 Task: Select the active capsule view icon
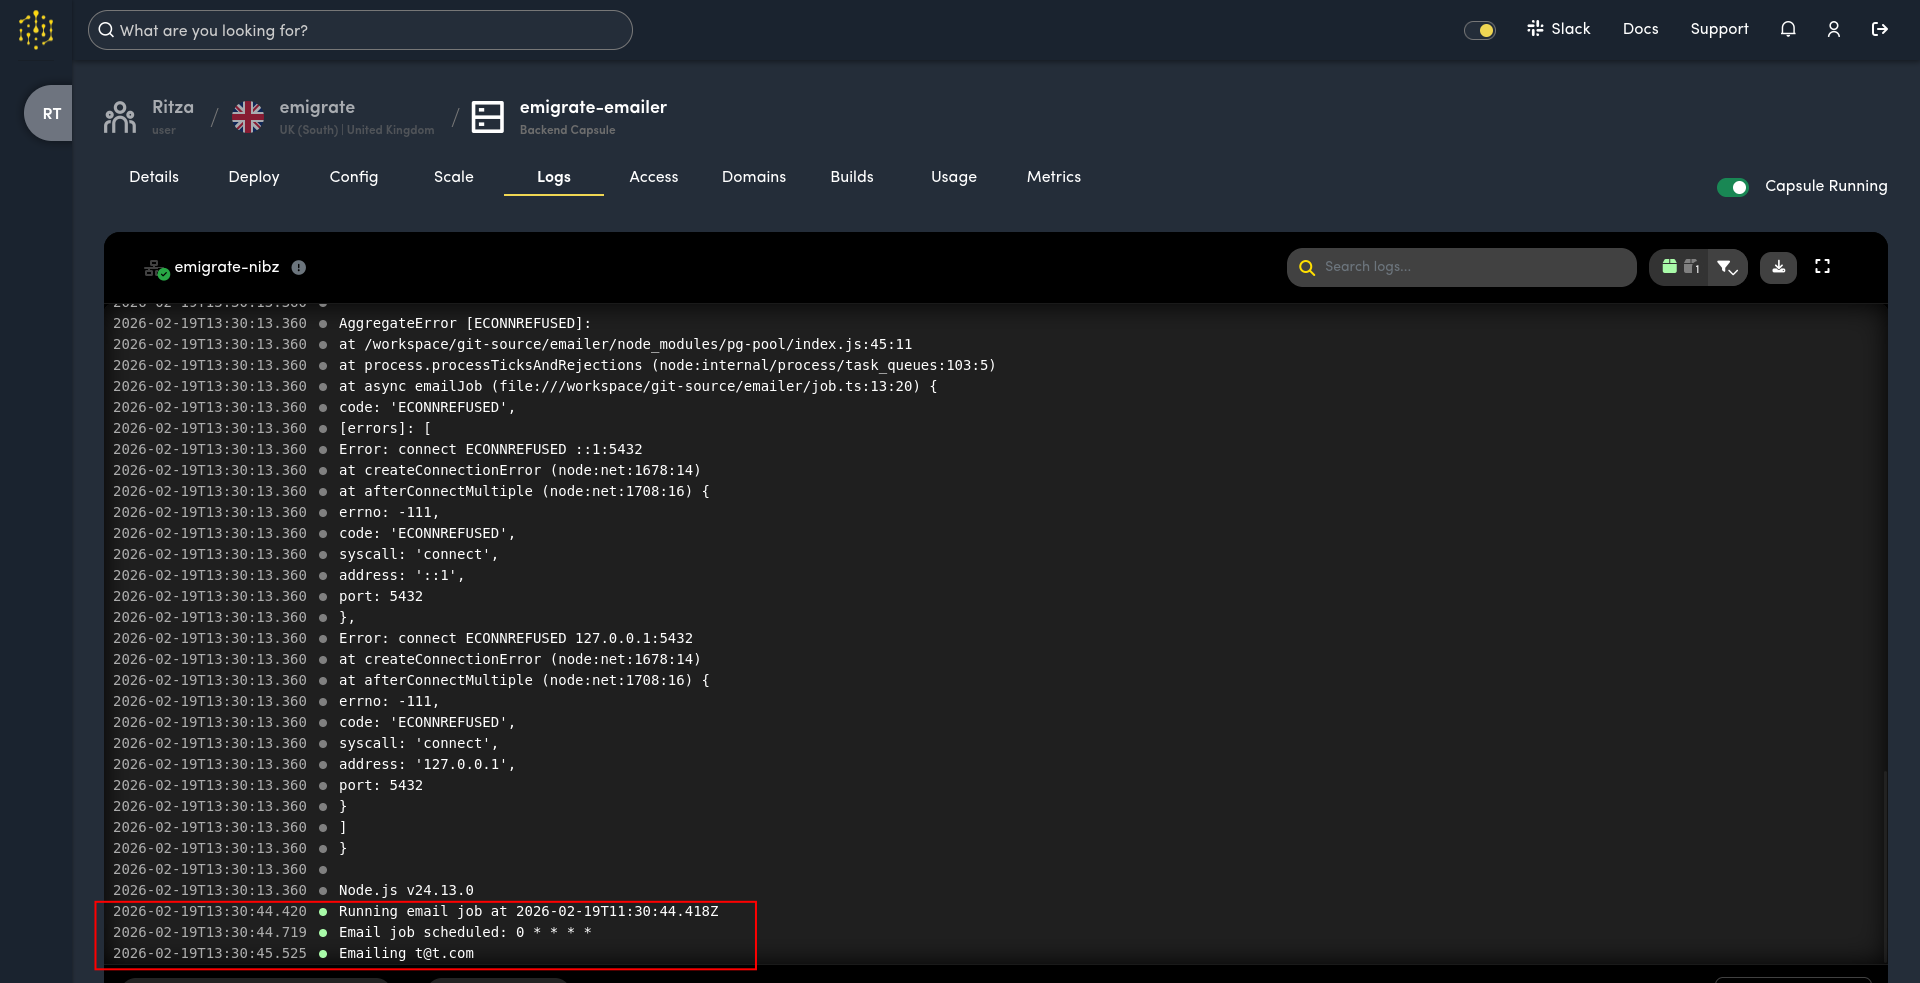point(1668,266)
